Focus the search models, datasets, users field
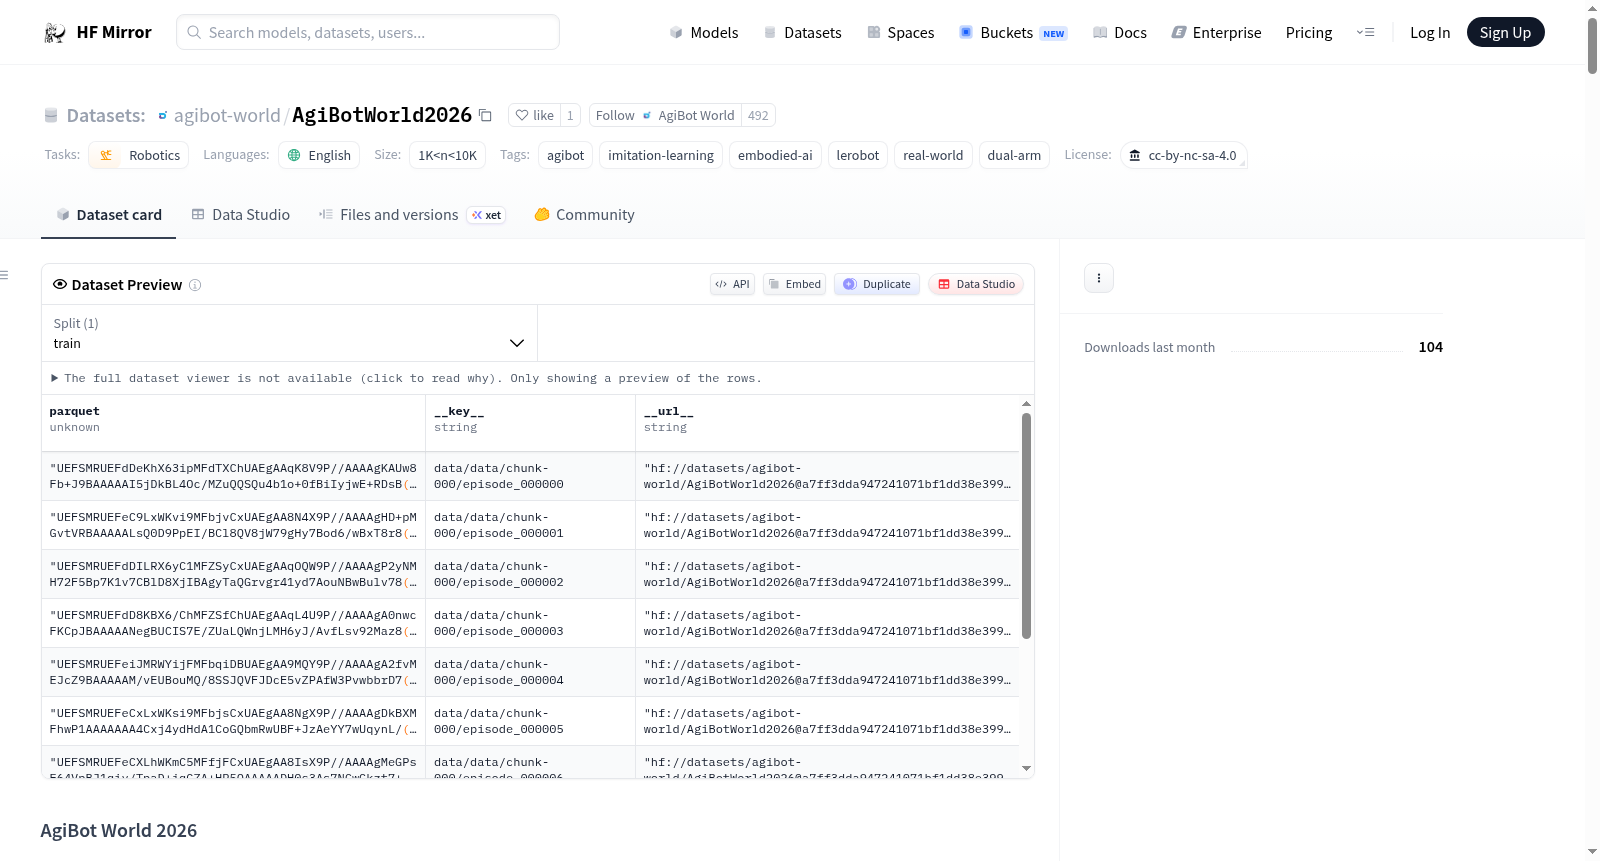 pos(368,32)
